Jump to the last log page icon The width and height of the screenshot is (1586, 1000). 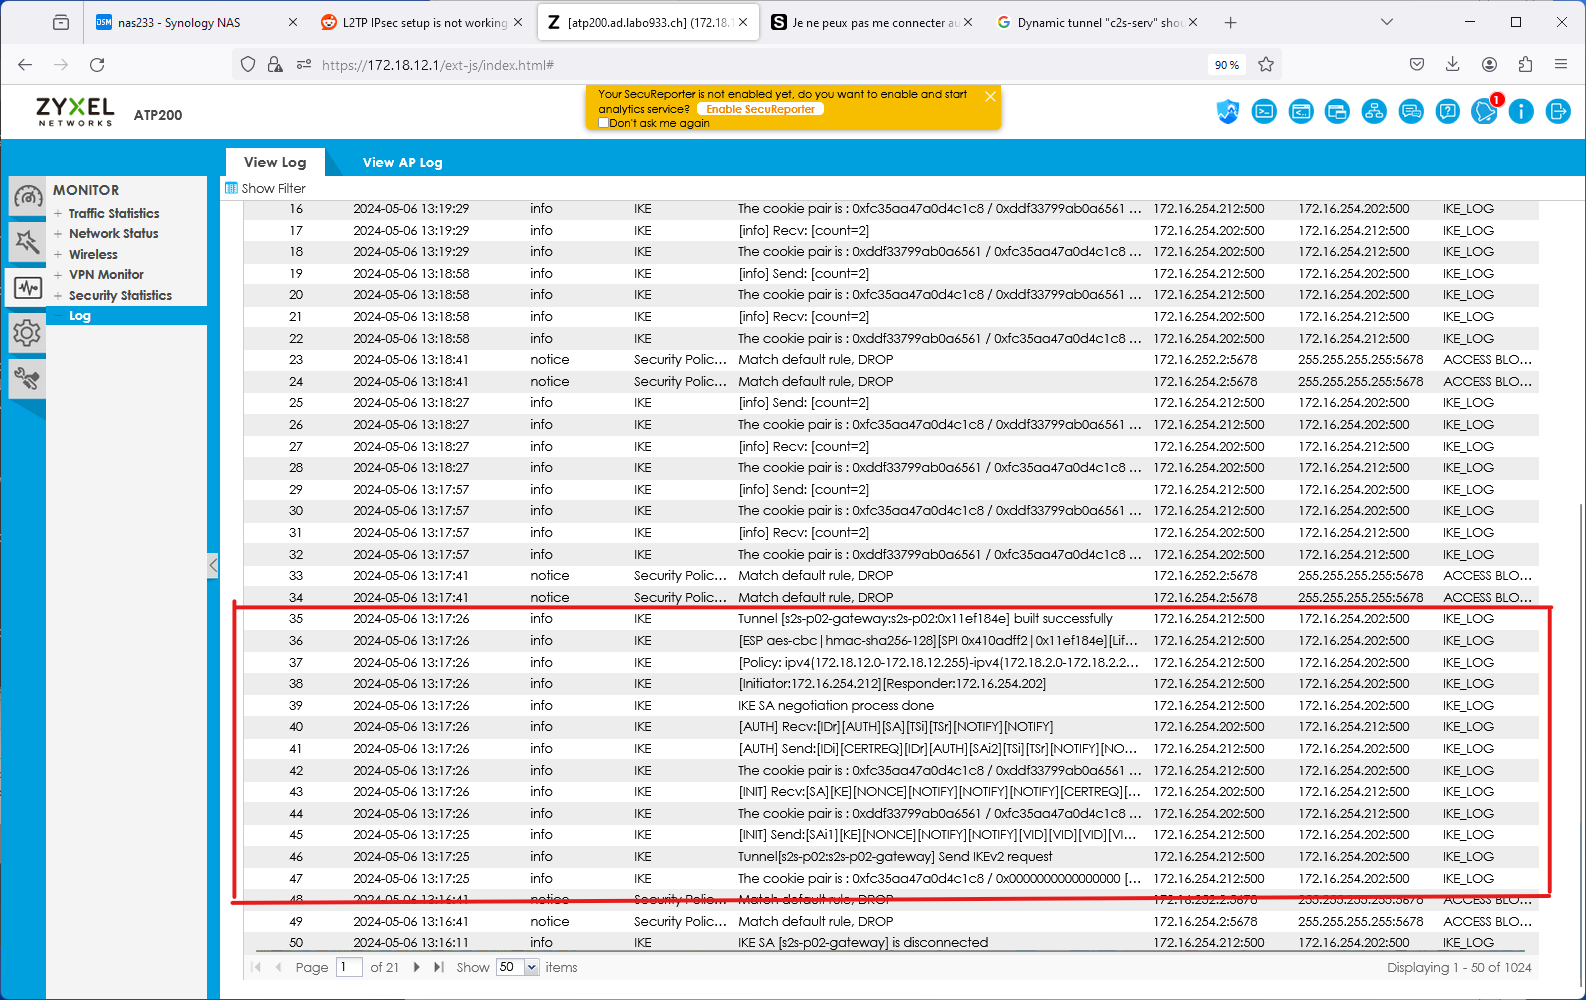439,967
